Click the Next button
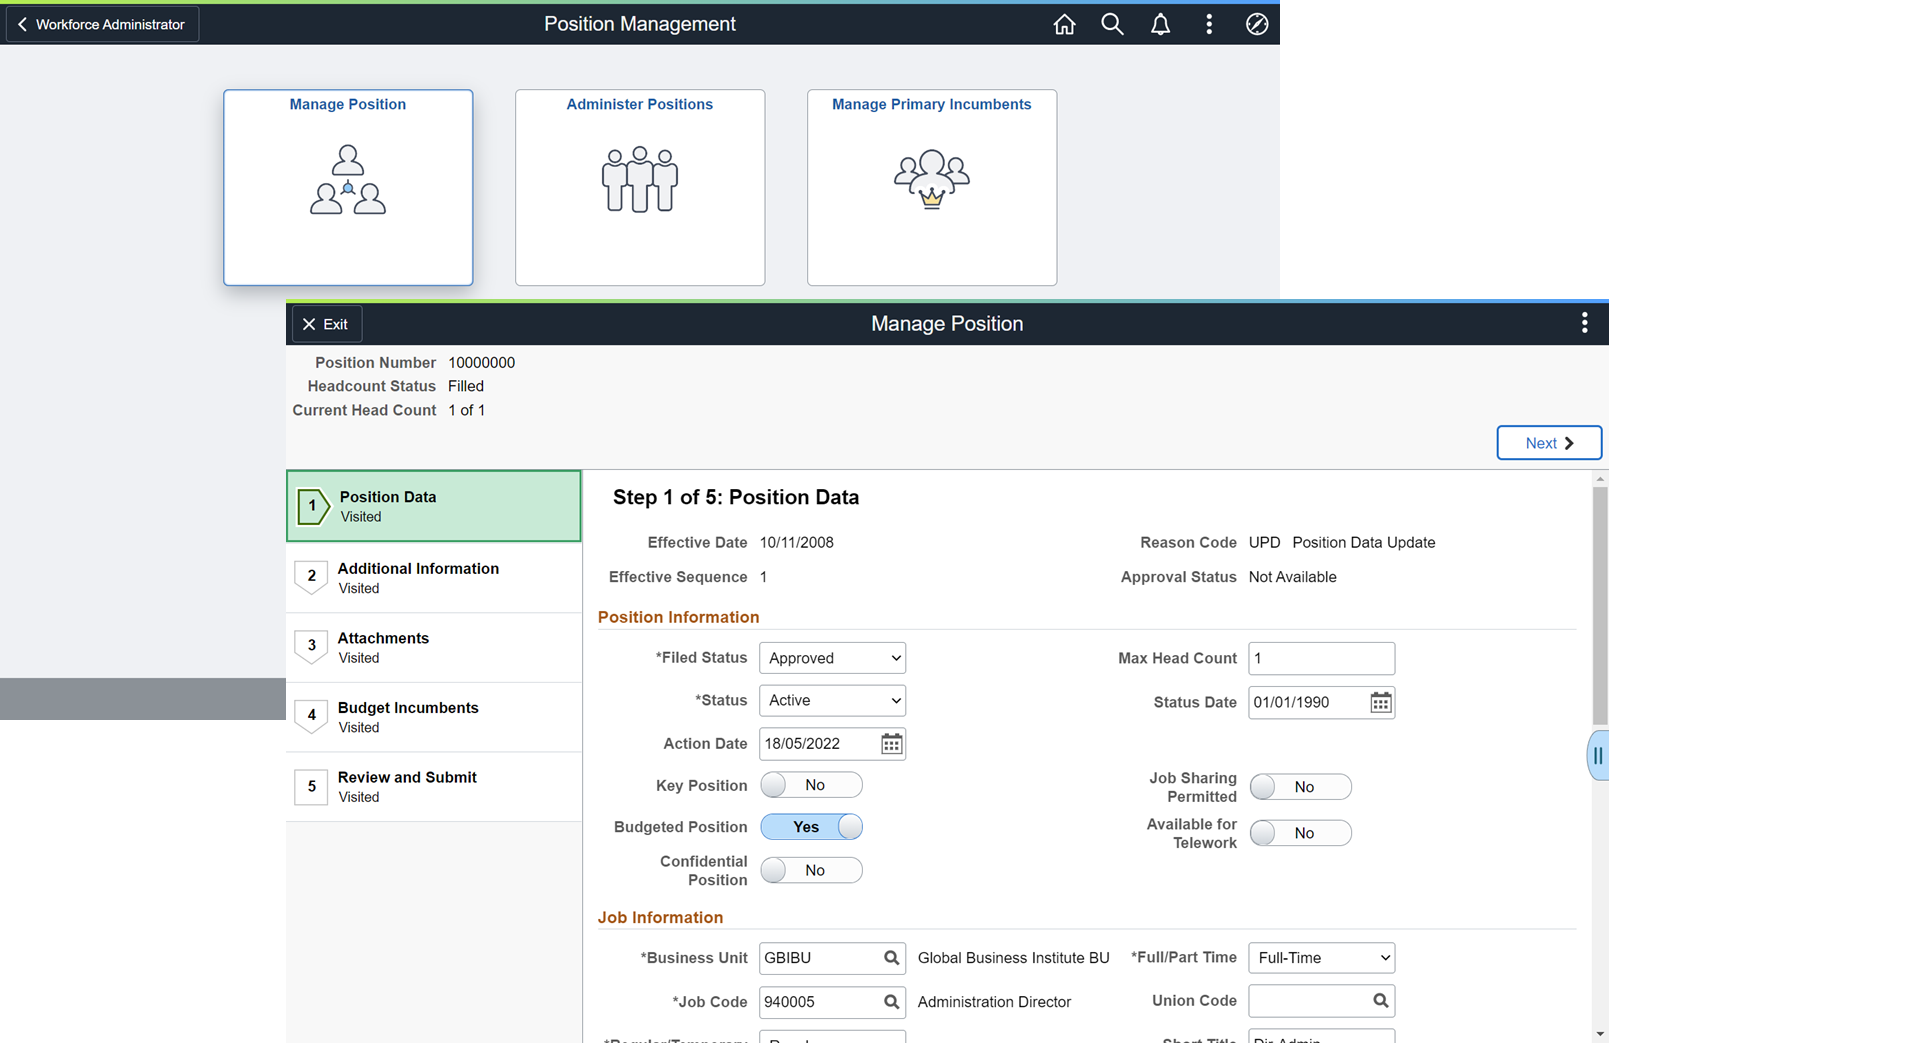This screenshot has width=1920, height=1043. coord(1549,443)
